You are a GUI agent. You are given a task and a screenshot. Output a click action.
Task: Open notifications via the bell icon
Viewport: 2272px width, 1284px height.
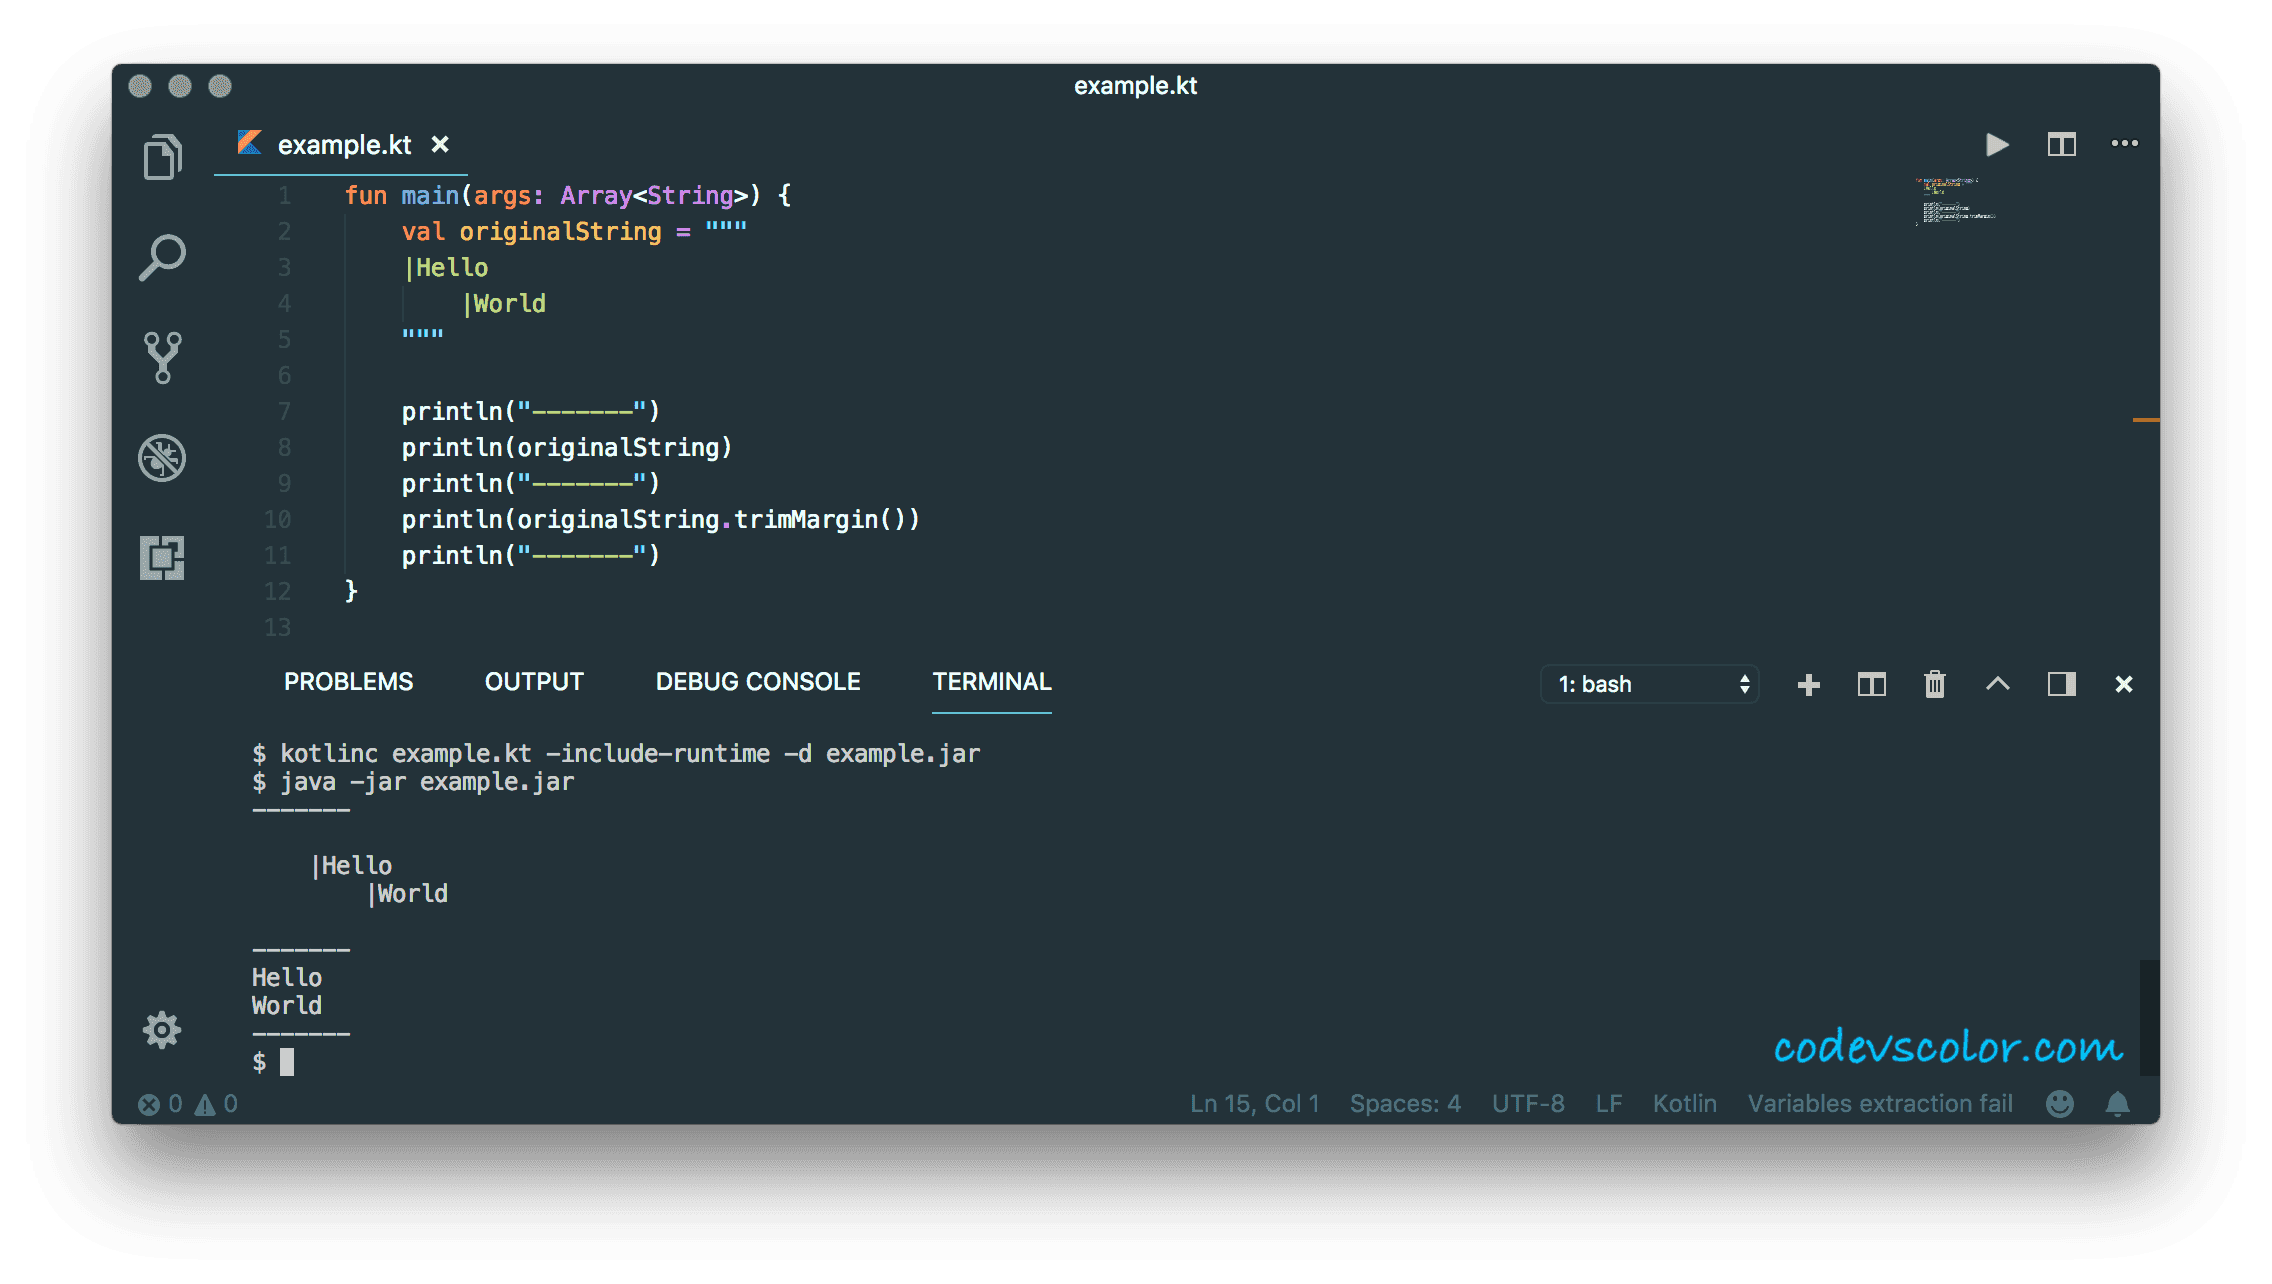(2116, 1103)
